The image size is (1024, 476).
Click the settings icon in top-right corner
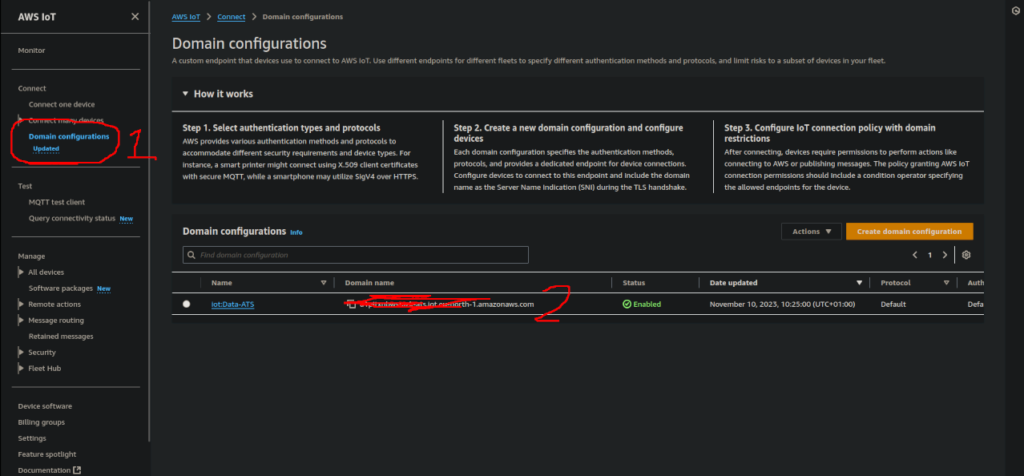(x=1014, y=12)
